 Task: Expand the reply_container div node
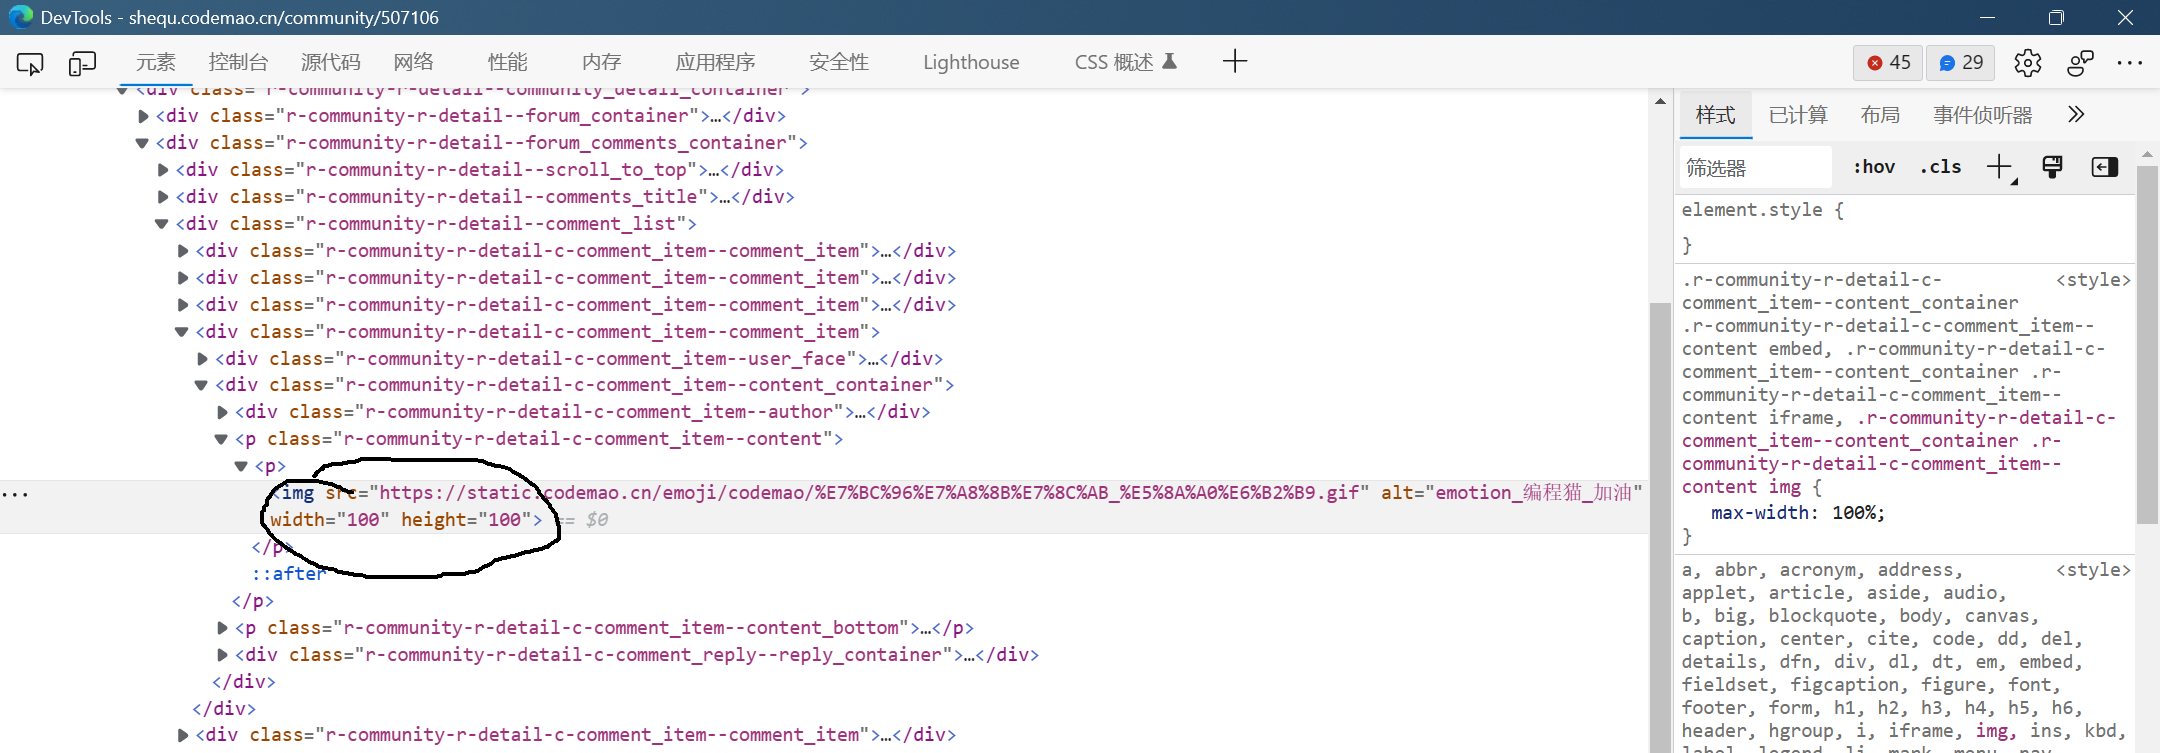click(223, 655)
